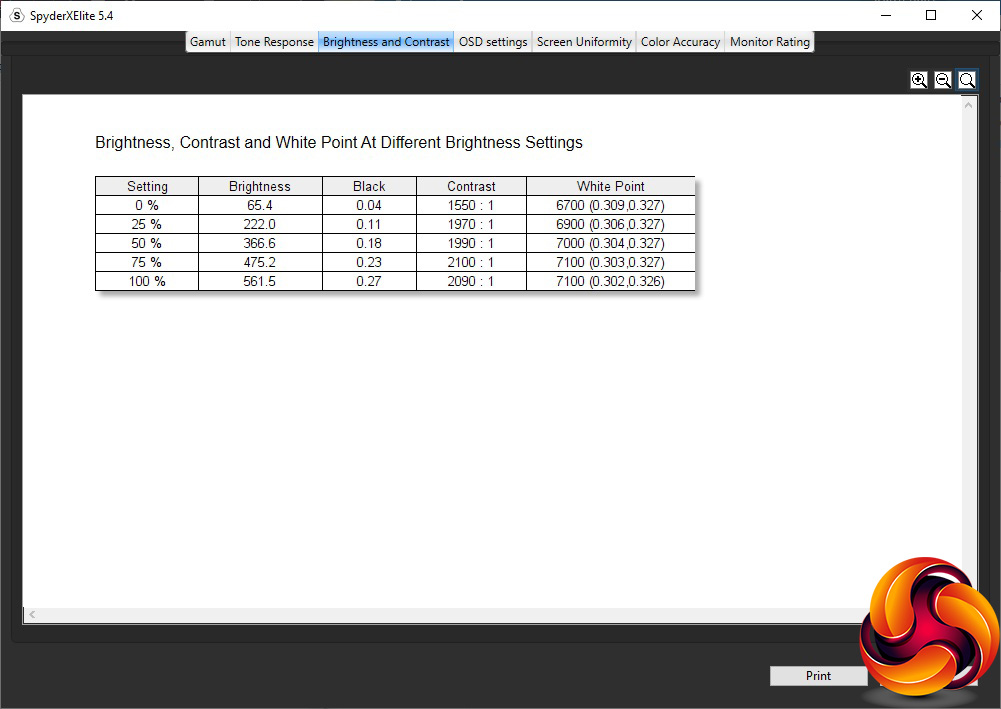Click the 75 % setting cell
The image size is (1001, 709).
click(x=147, y=262)
